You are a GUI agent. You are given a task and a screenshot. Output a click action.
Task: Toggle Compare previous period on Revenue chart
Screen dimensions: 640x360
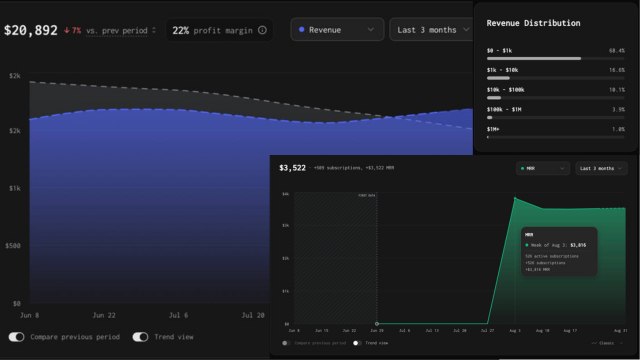(x=16, y=337)
